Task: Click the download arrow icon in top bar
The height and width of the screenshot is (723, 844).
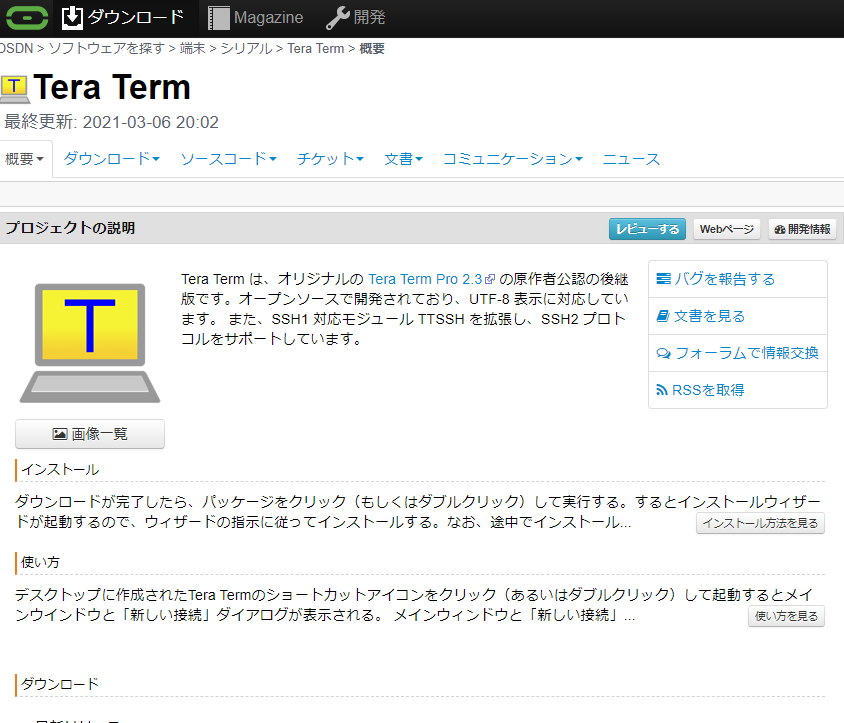Action: coord(72,18)
